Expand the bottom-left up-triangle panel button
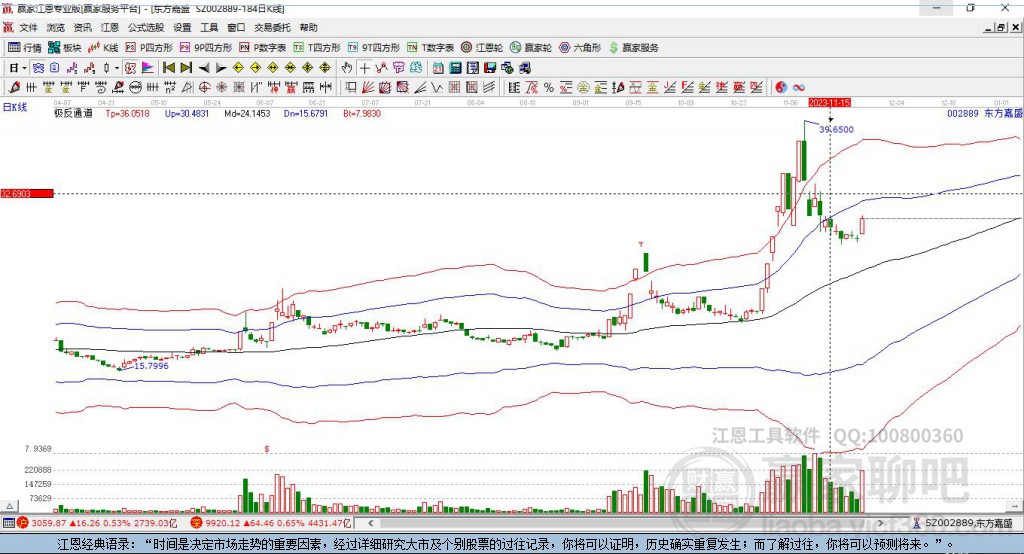The width and height of the screenshot is (1024, 554). (10, 506)
